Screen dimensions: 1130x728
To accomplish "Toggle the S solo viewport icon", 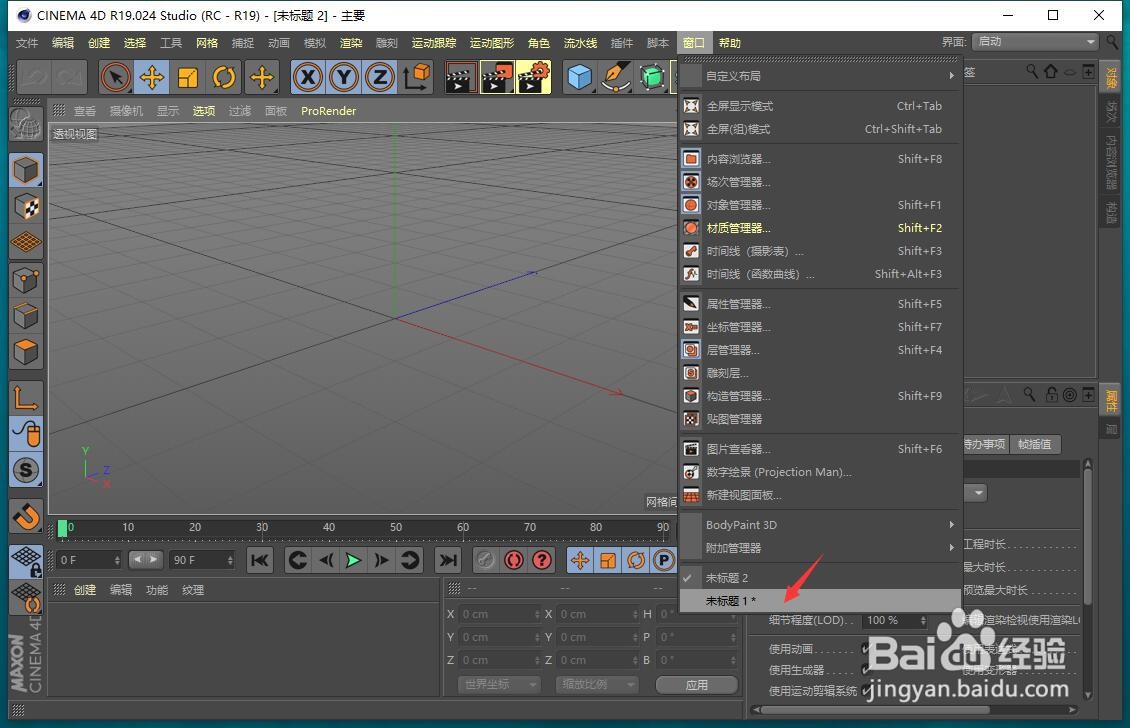I will click(26, 470).
